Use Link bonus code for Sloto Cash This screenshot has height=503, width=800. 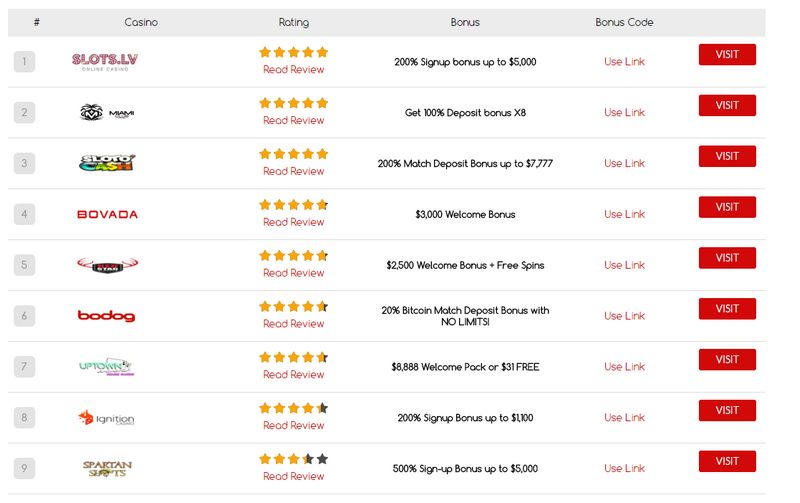click(624, 163)
